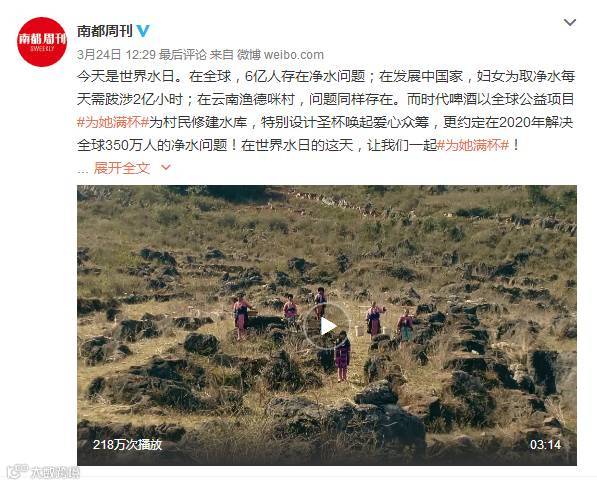This screenshot has width=597, height=485.
Task: Click the 218万次播放 view count
Action: coord(128,445)
